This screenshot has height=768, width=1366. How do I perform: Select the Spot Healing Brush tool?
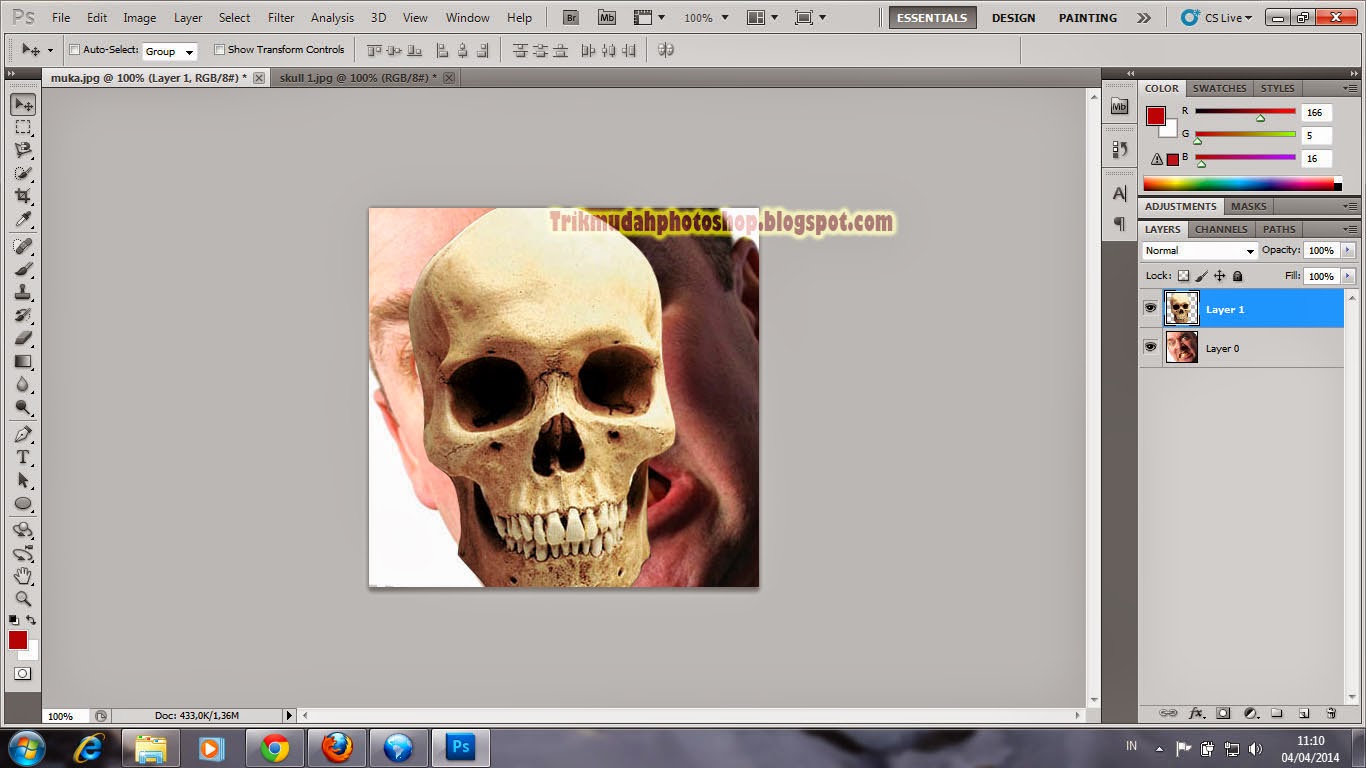click(x=23, y=246)
